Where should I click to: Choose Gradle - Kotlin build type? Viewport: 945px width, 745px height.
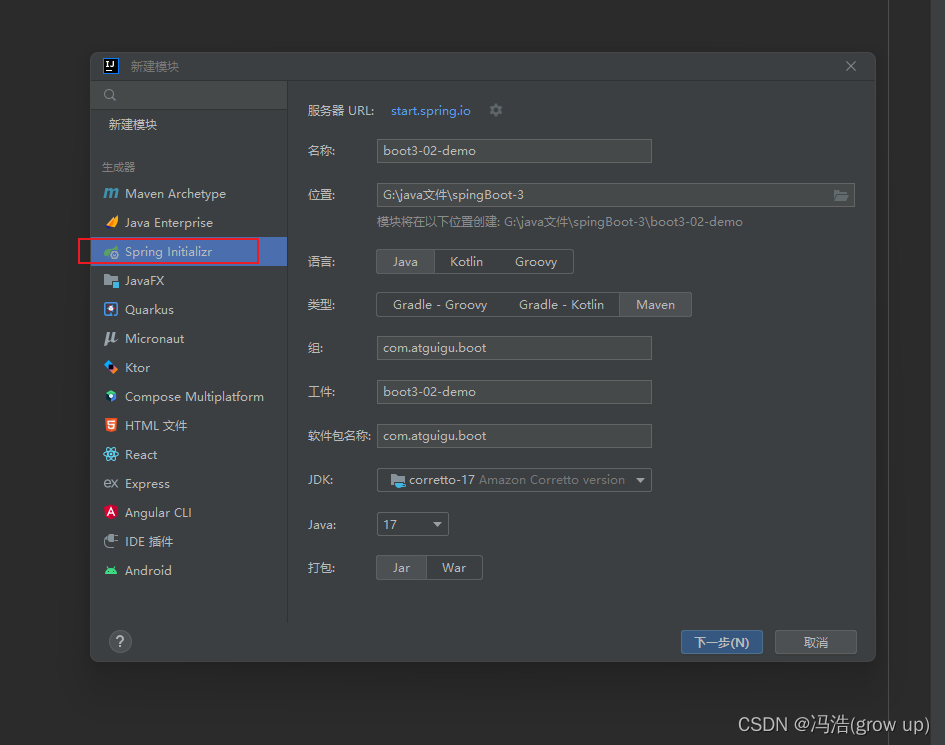point(561,305)
